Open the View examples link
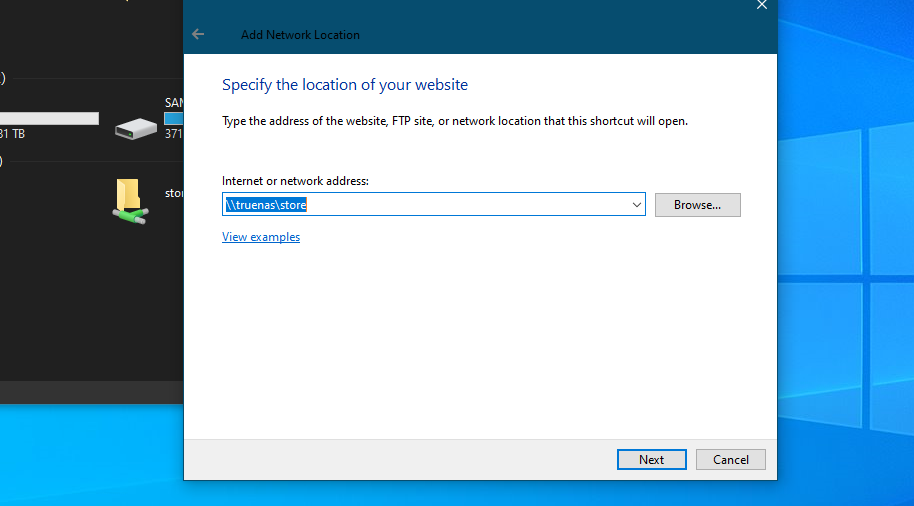The height and width of the screenshot is (506, 914). pyautogui.click(x=261, y=237)
